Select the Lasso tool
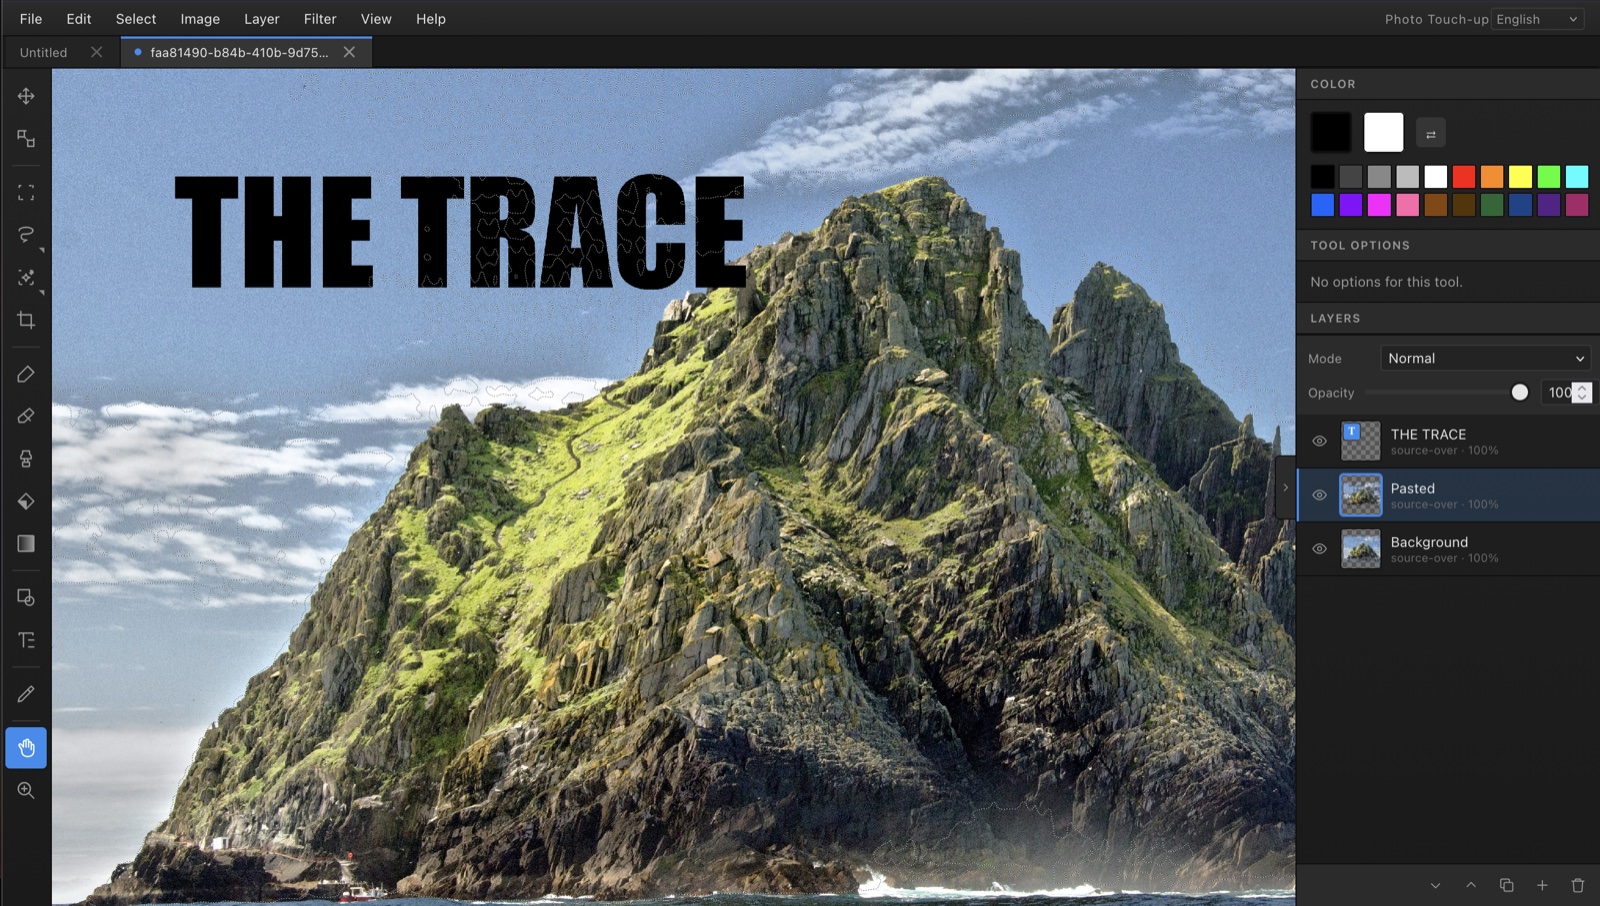This screenshot has width=1600, height=906. 26,234
